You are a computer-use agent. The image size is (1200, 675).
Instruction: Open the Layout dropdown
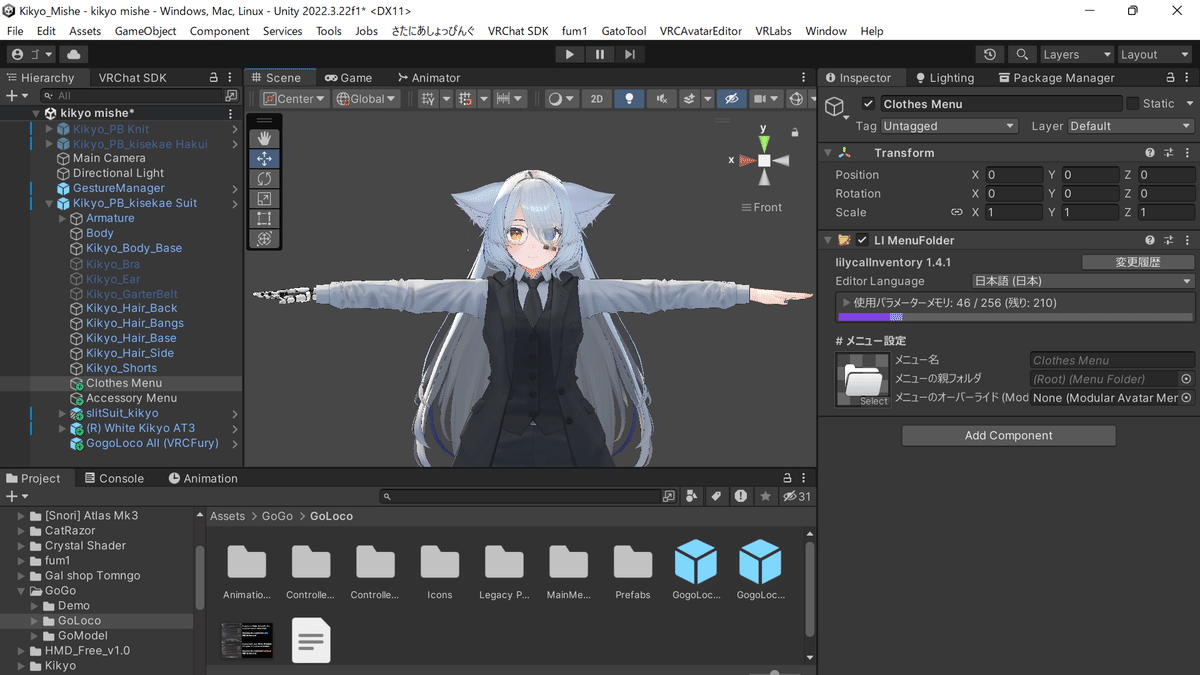1154,55
